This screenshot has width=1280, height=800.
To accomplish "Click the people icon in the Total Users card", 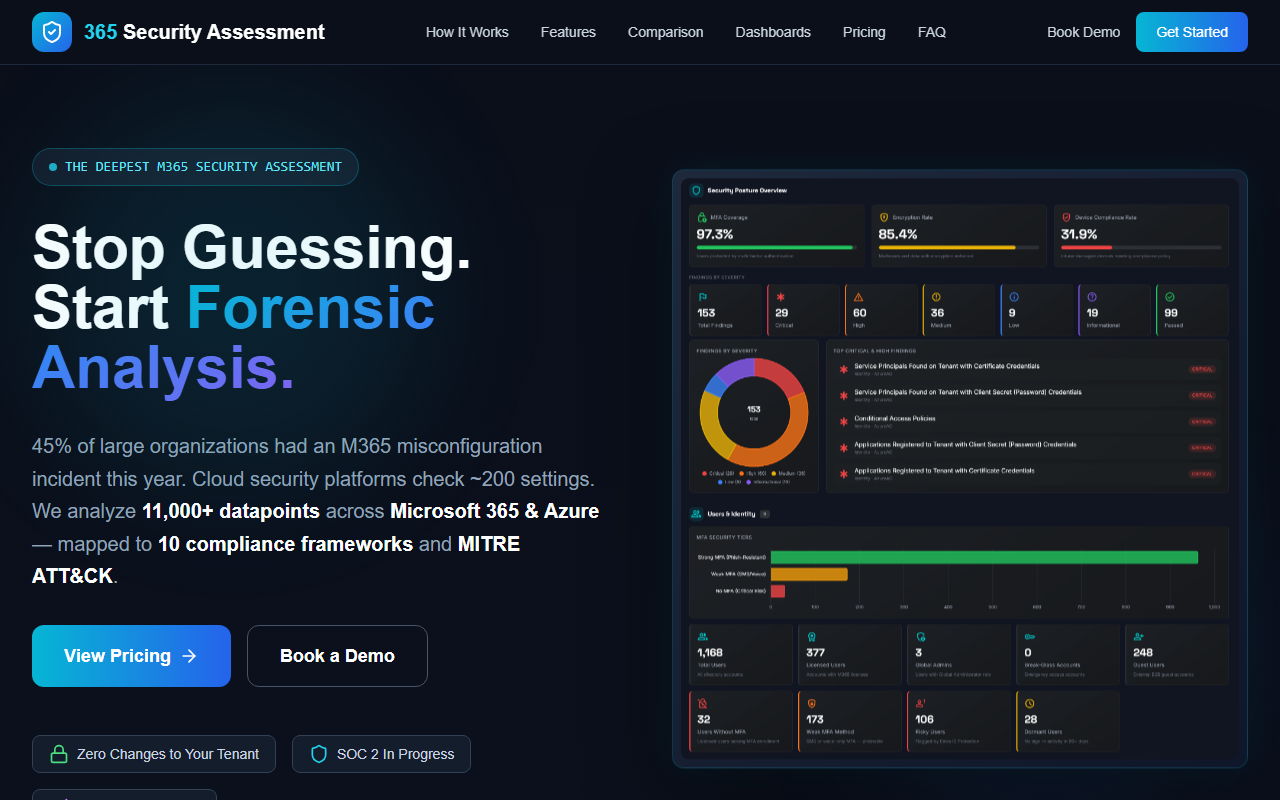I will 703,636.
